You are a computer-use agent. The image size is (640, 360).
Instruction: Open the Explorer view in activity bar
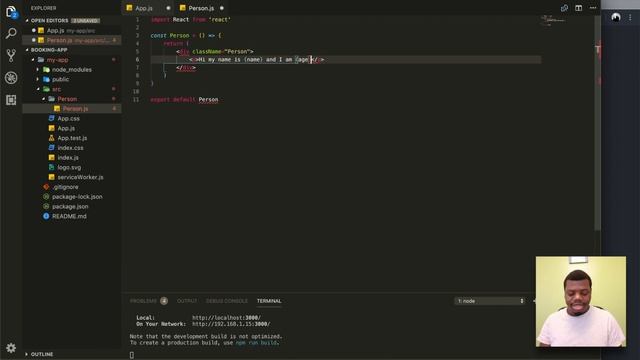click(11, 12)
